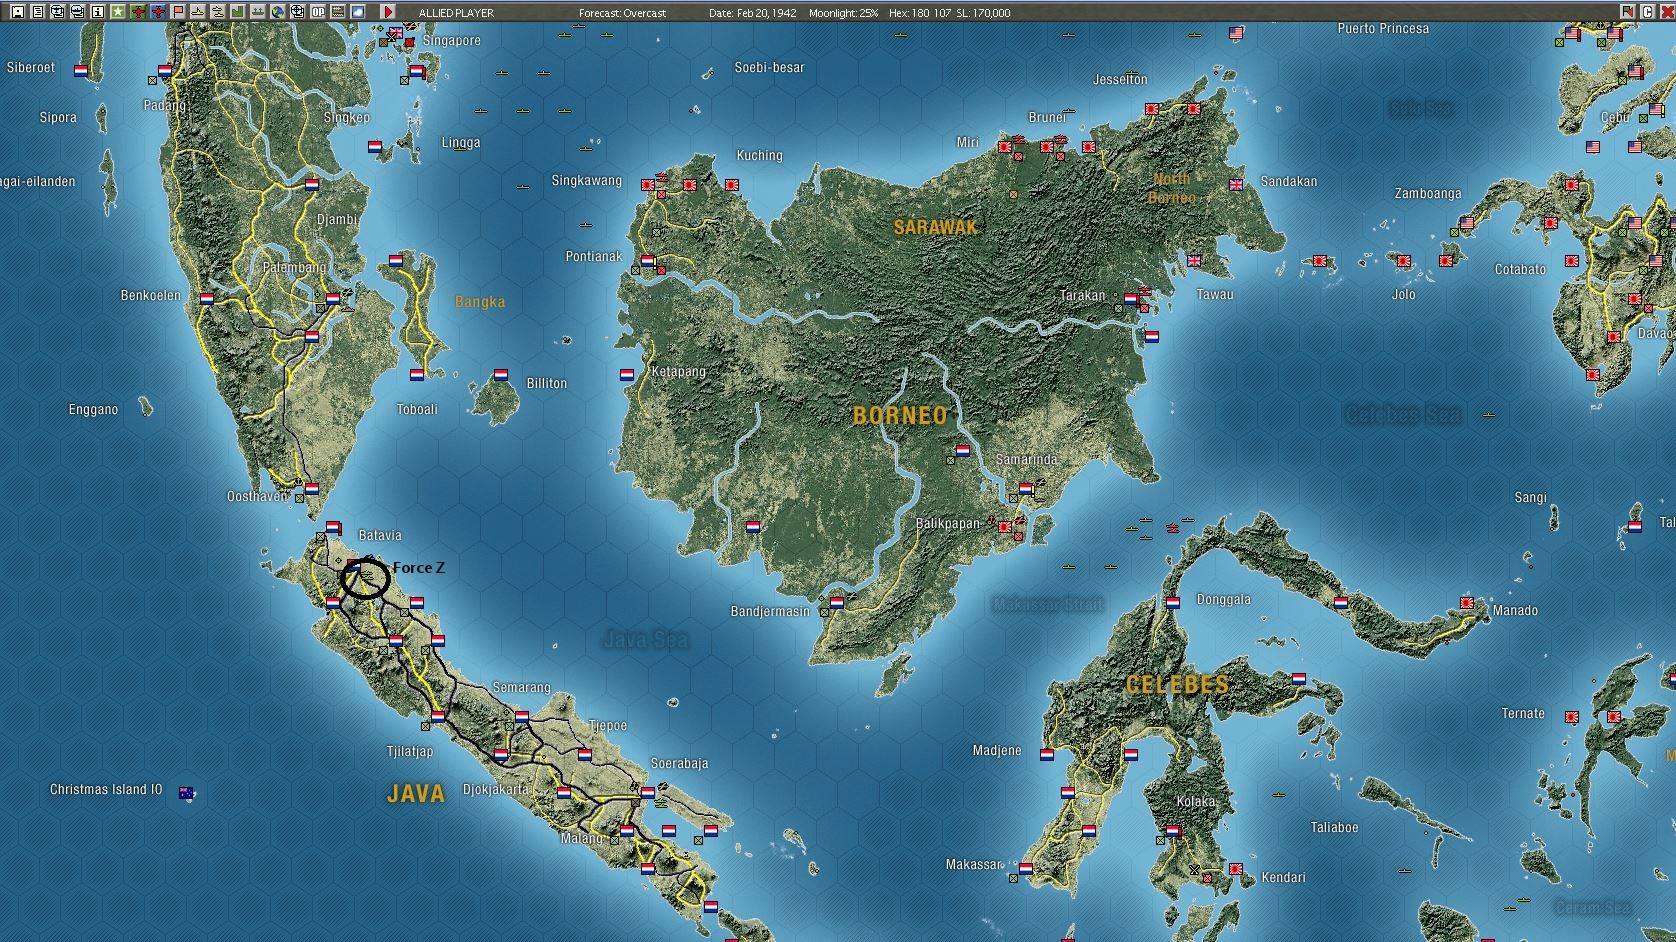Viewport: 1676px width, 942px height.
Task: Click the Batavia map label
Action: click(380, 535)
